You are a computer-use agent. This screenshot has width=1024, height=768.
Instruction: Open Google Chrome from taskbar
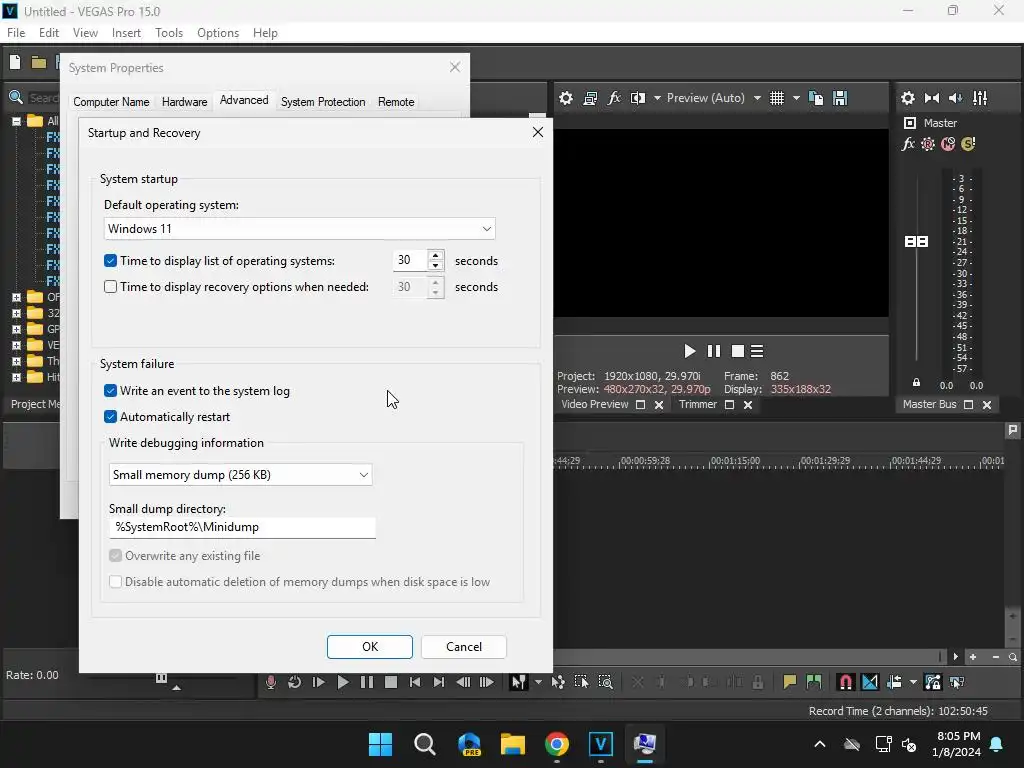(556, 744)
